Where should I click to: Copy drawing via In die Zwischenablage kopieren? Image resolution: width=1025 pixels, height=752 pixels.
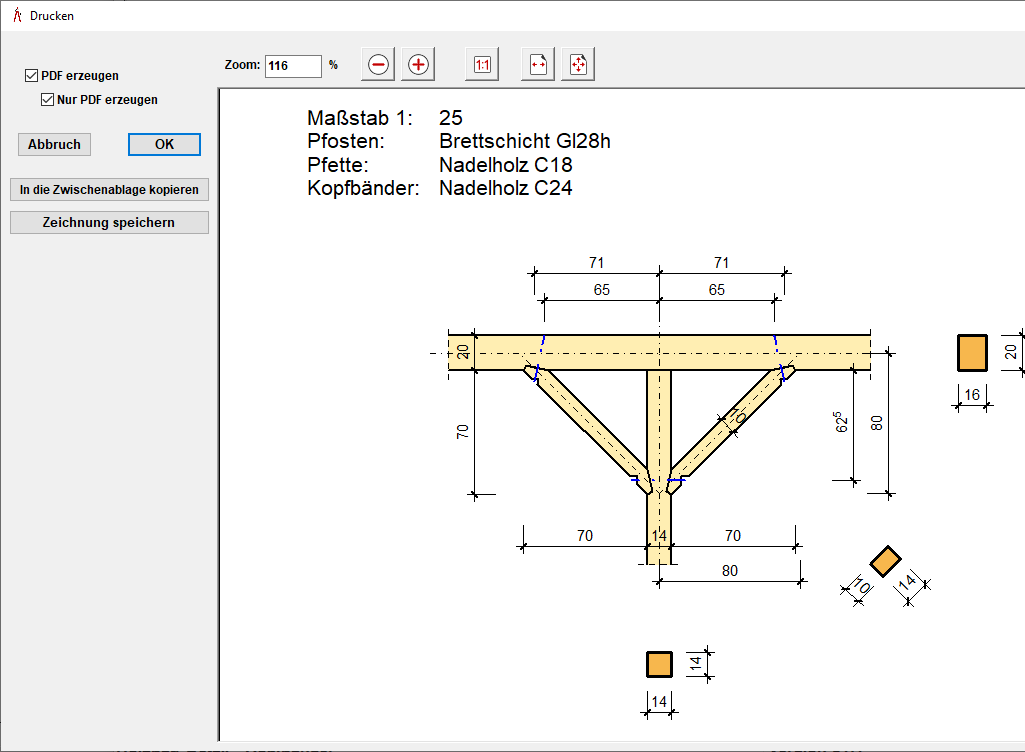pyautogui.click(x=109, y=189)
